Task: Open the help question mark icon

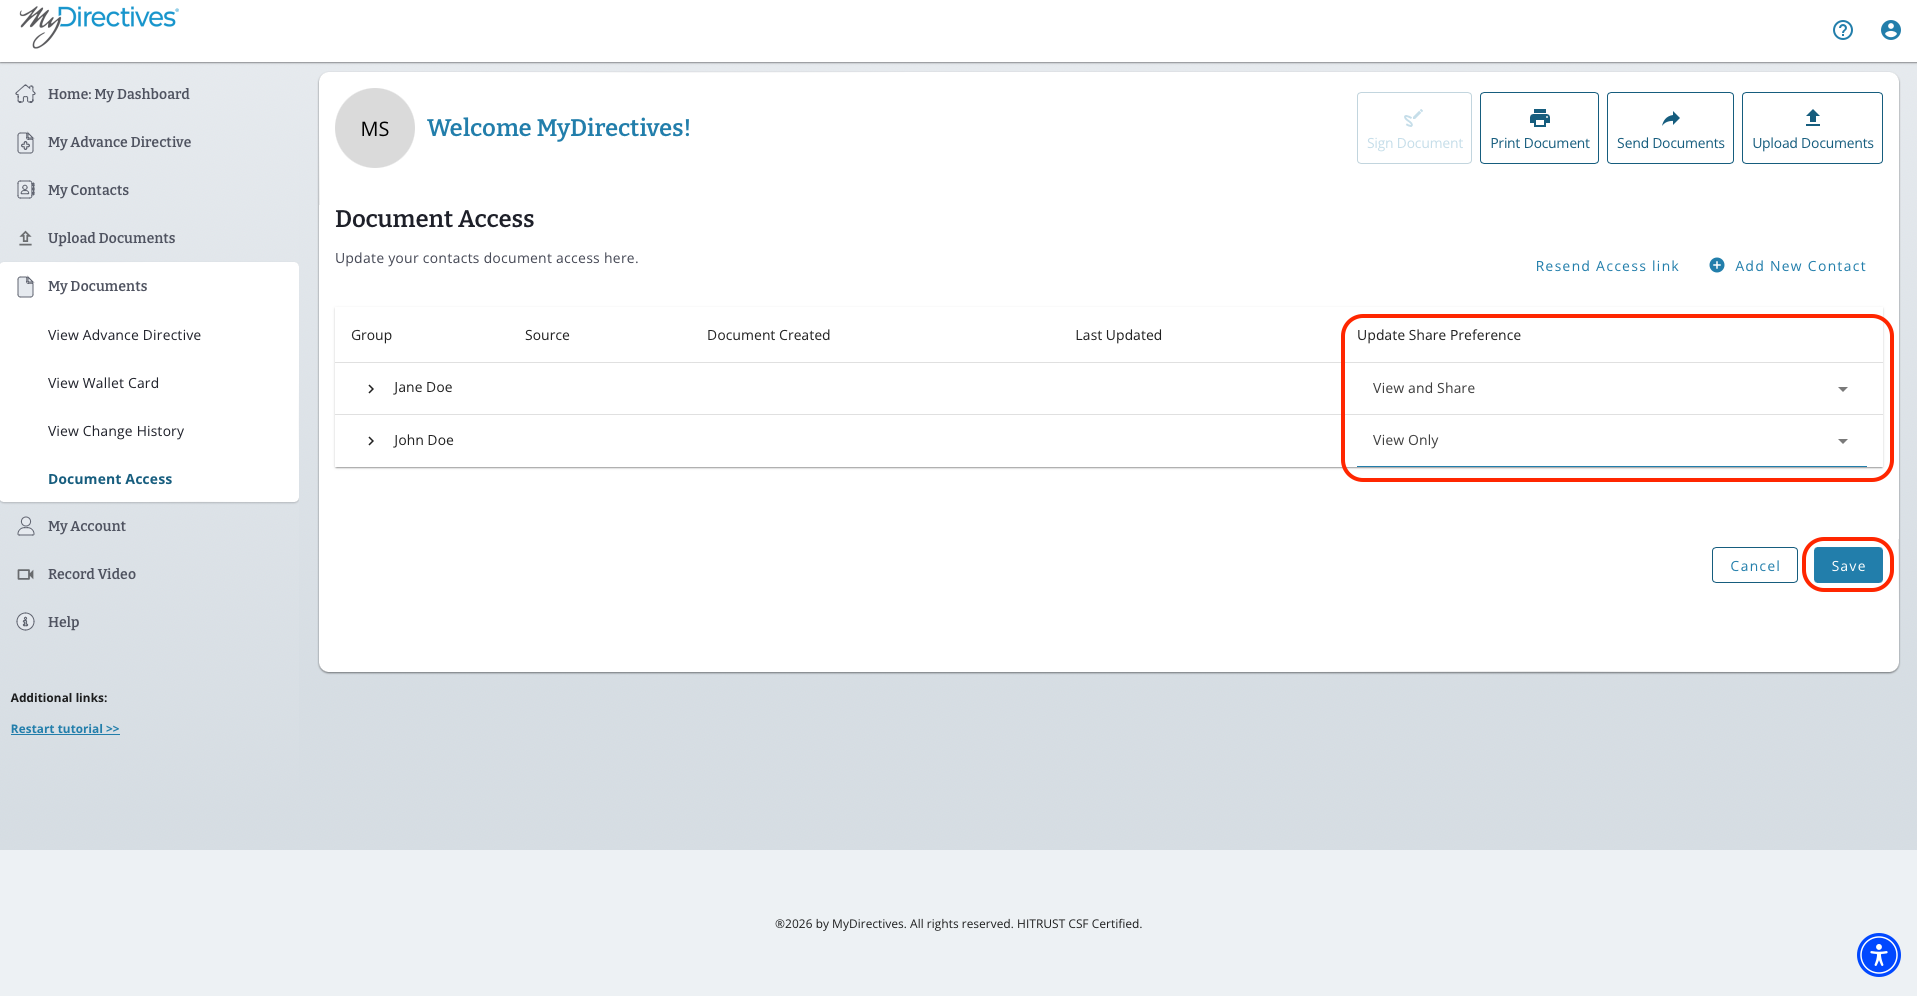Action: tap(1843, 30)
